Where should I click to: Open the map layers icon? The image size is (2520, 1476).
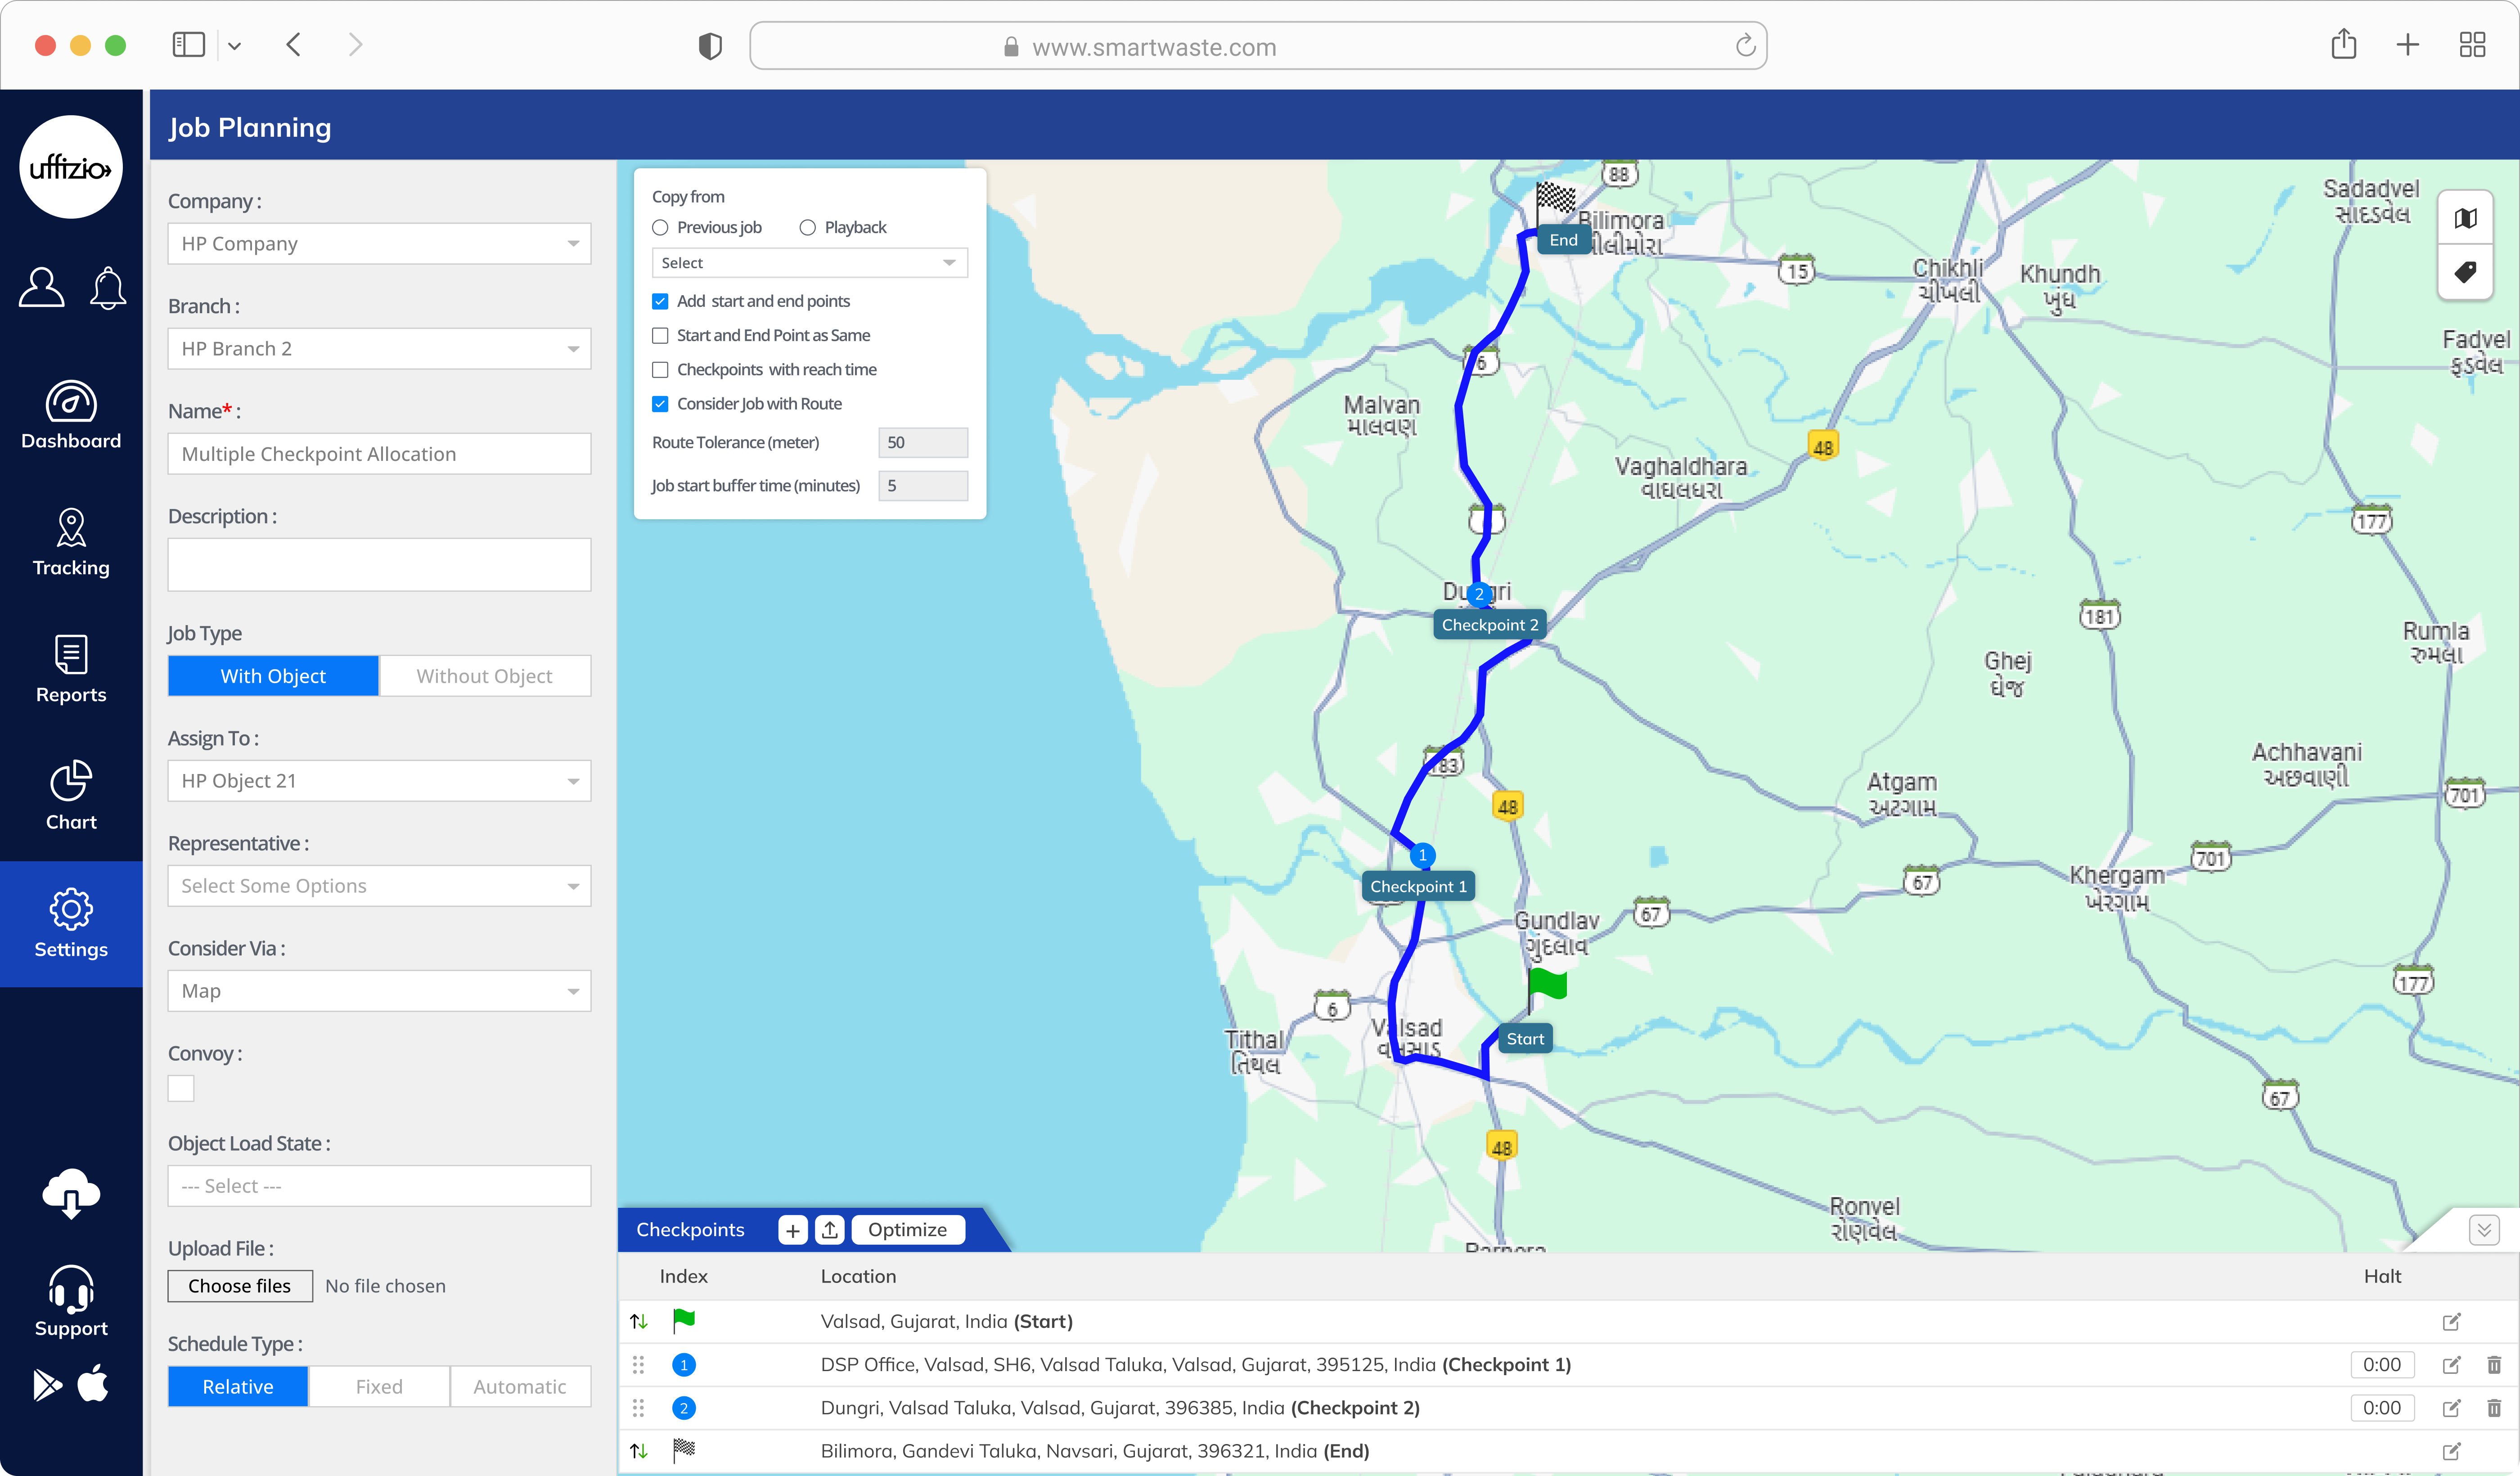(2465, 218)
